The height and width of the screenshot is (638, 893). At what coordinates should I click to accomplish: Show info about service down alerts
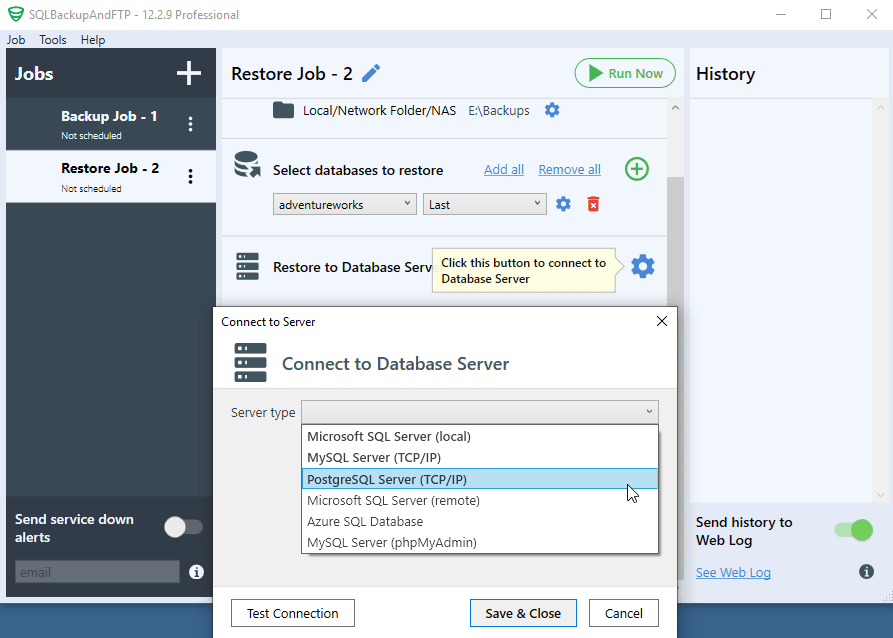(x=196, y=572)
